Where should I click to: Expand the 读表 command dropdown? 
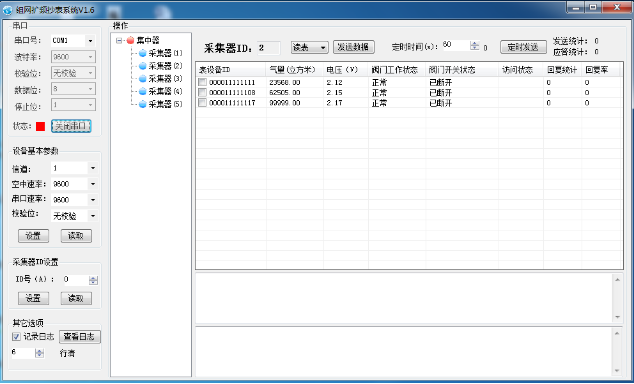coord(323,48)
